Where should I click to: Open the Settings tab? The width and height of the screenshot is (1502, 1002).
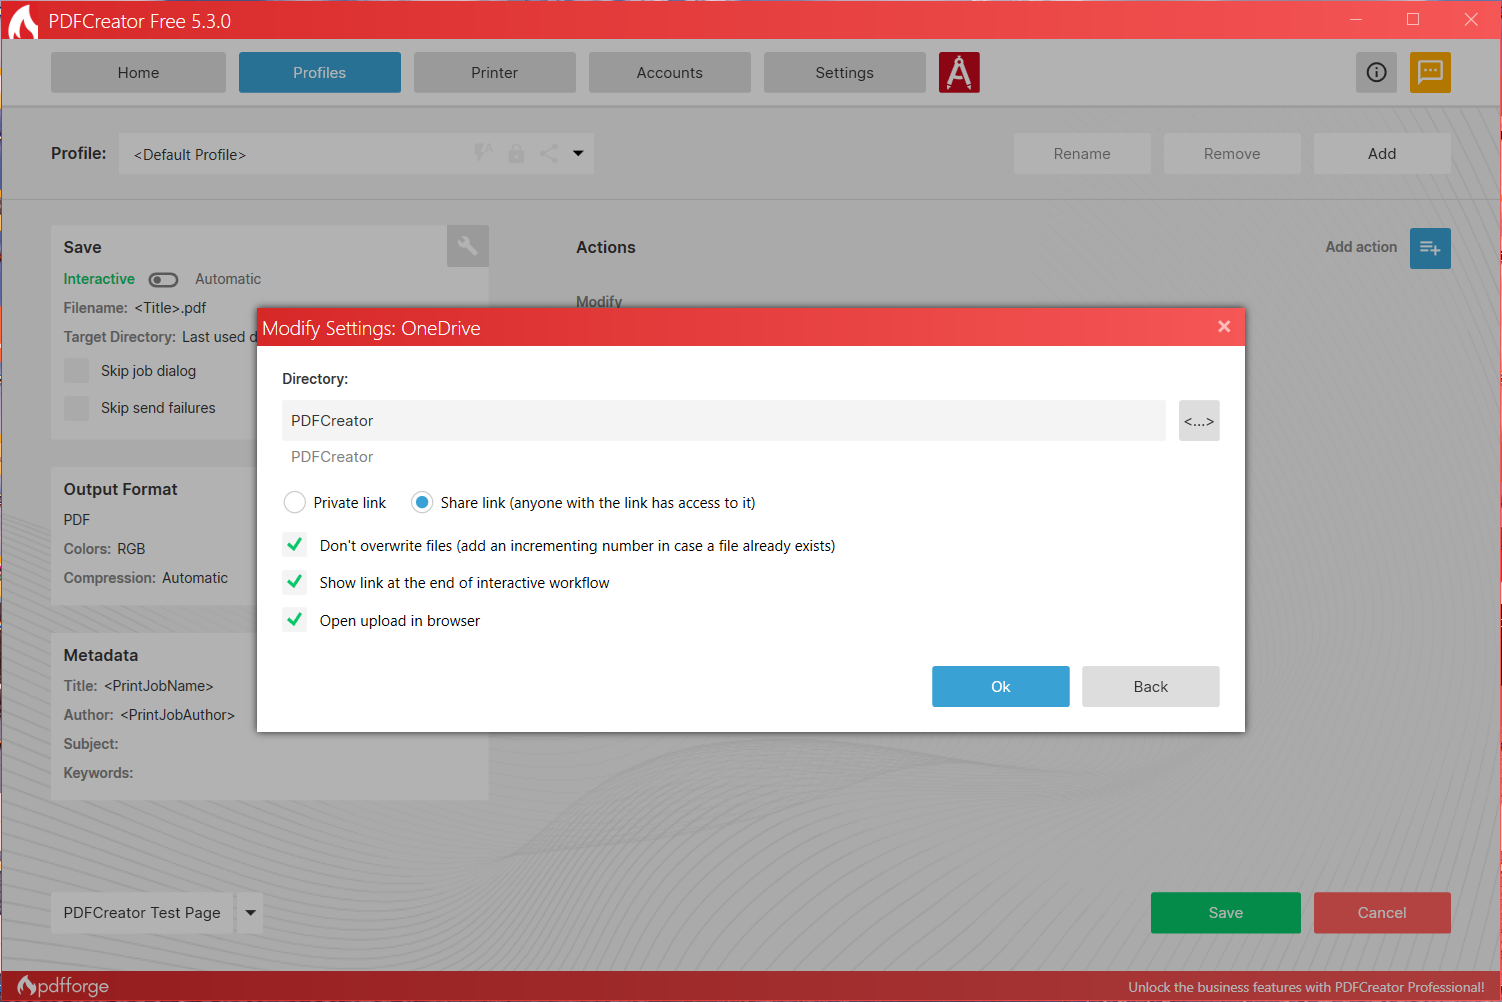845,72
